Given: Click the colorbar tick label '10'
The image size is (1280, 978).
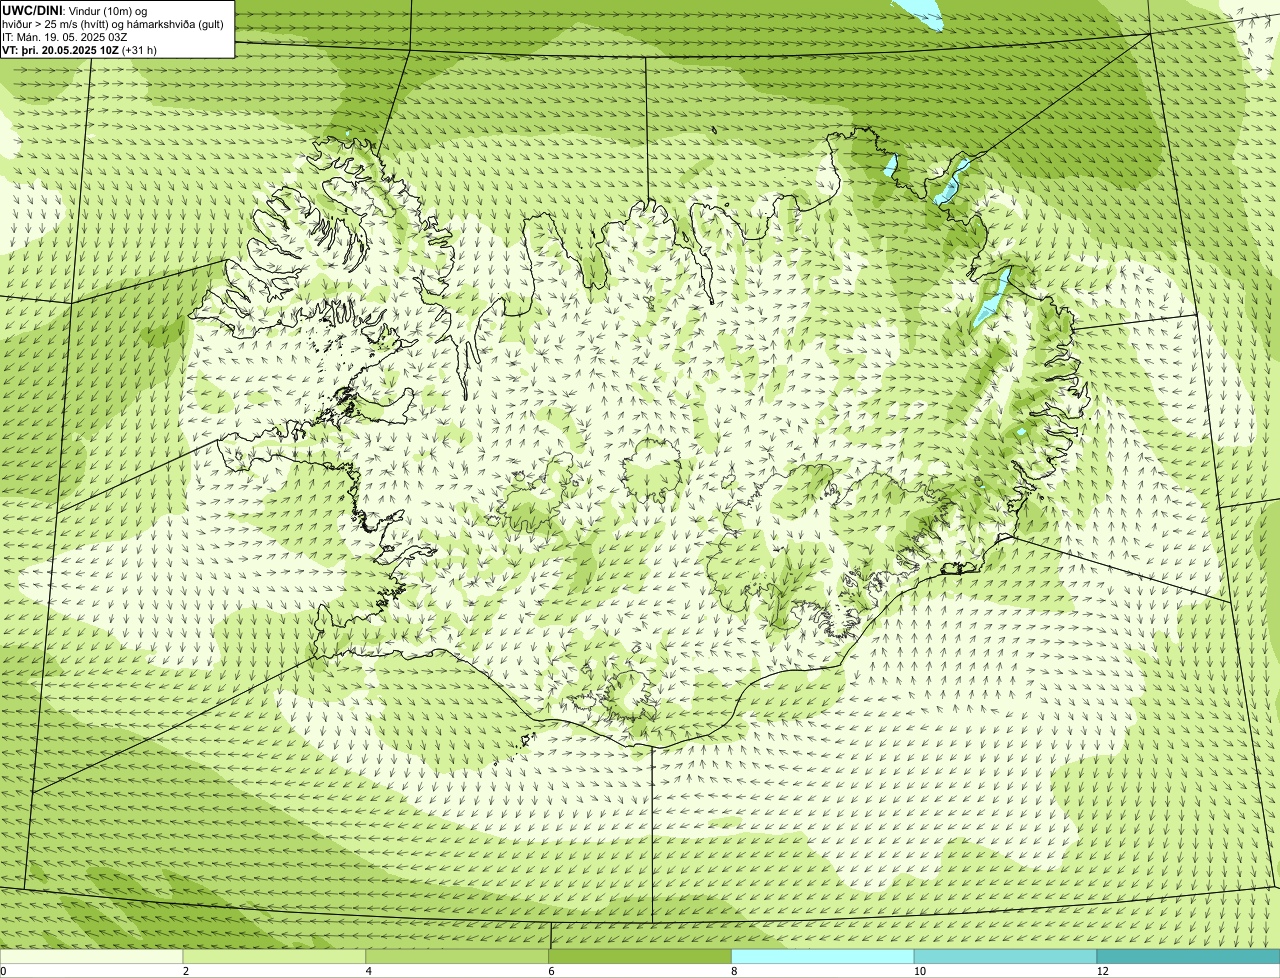Looking at the screenshot, I should point(919,971).
